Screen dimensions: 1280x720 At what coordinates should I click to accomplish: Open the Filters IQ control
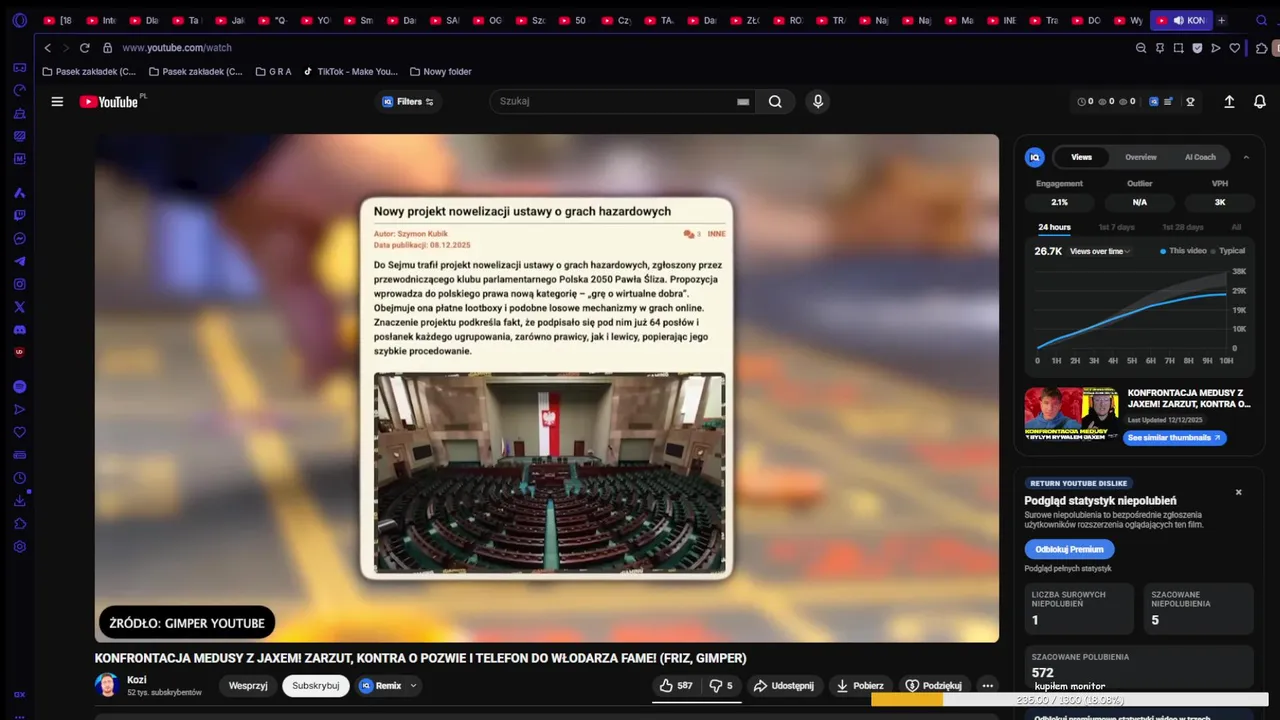408,101
